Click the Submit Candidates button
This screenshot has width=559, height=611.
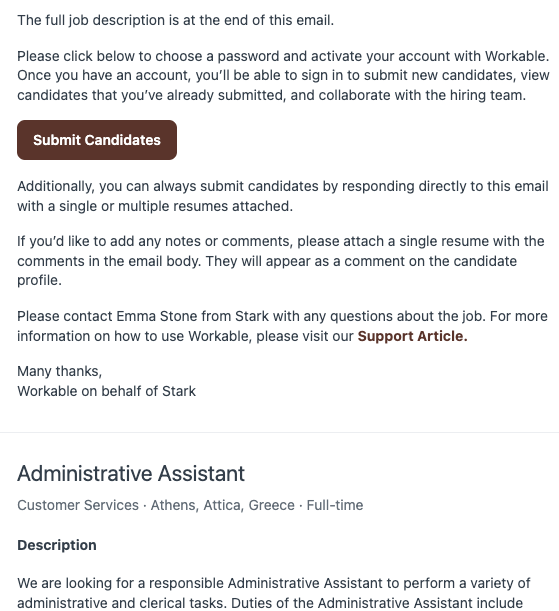point(97,140)
